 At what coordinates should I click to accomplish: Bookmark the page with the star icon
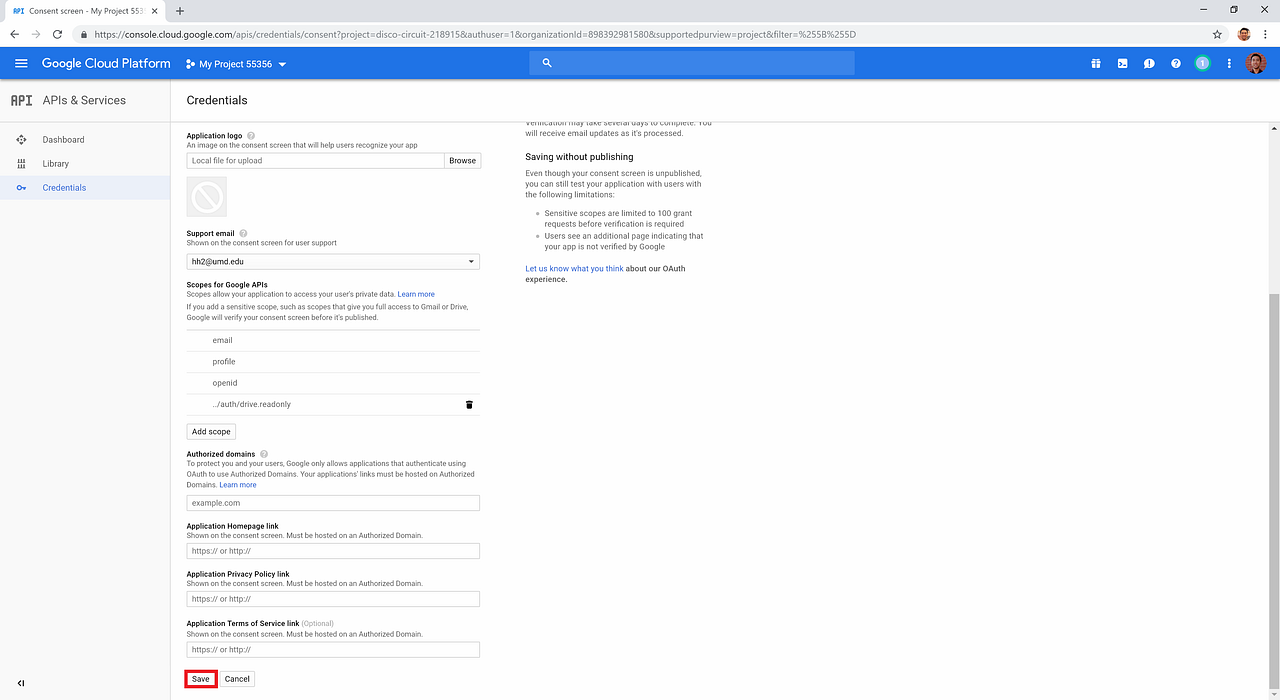pyautogui.click(x=1217, y=33)
